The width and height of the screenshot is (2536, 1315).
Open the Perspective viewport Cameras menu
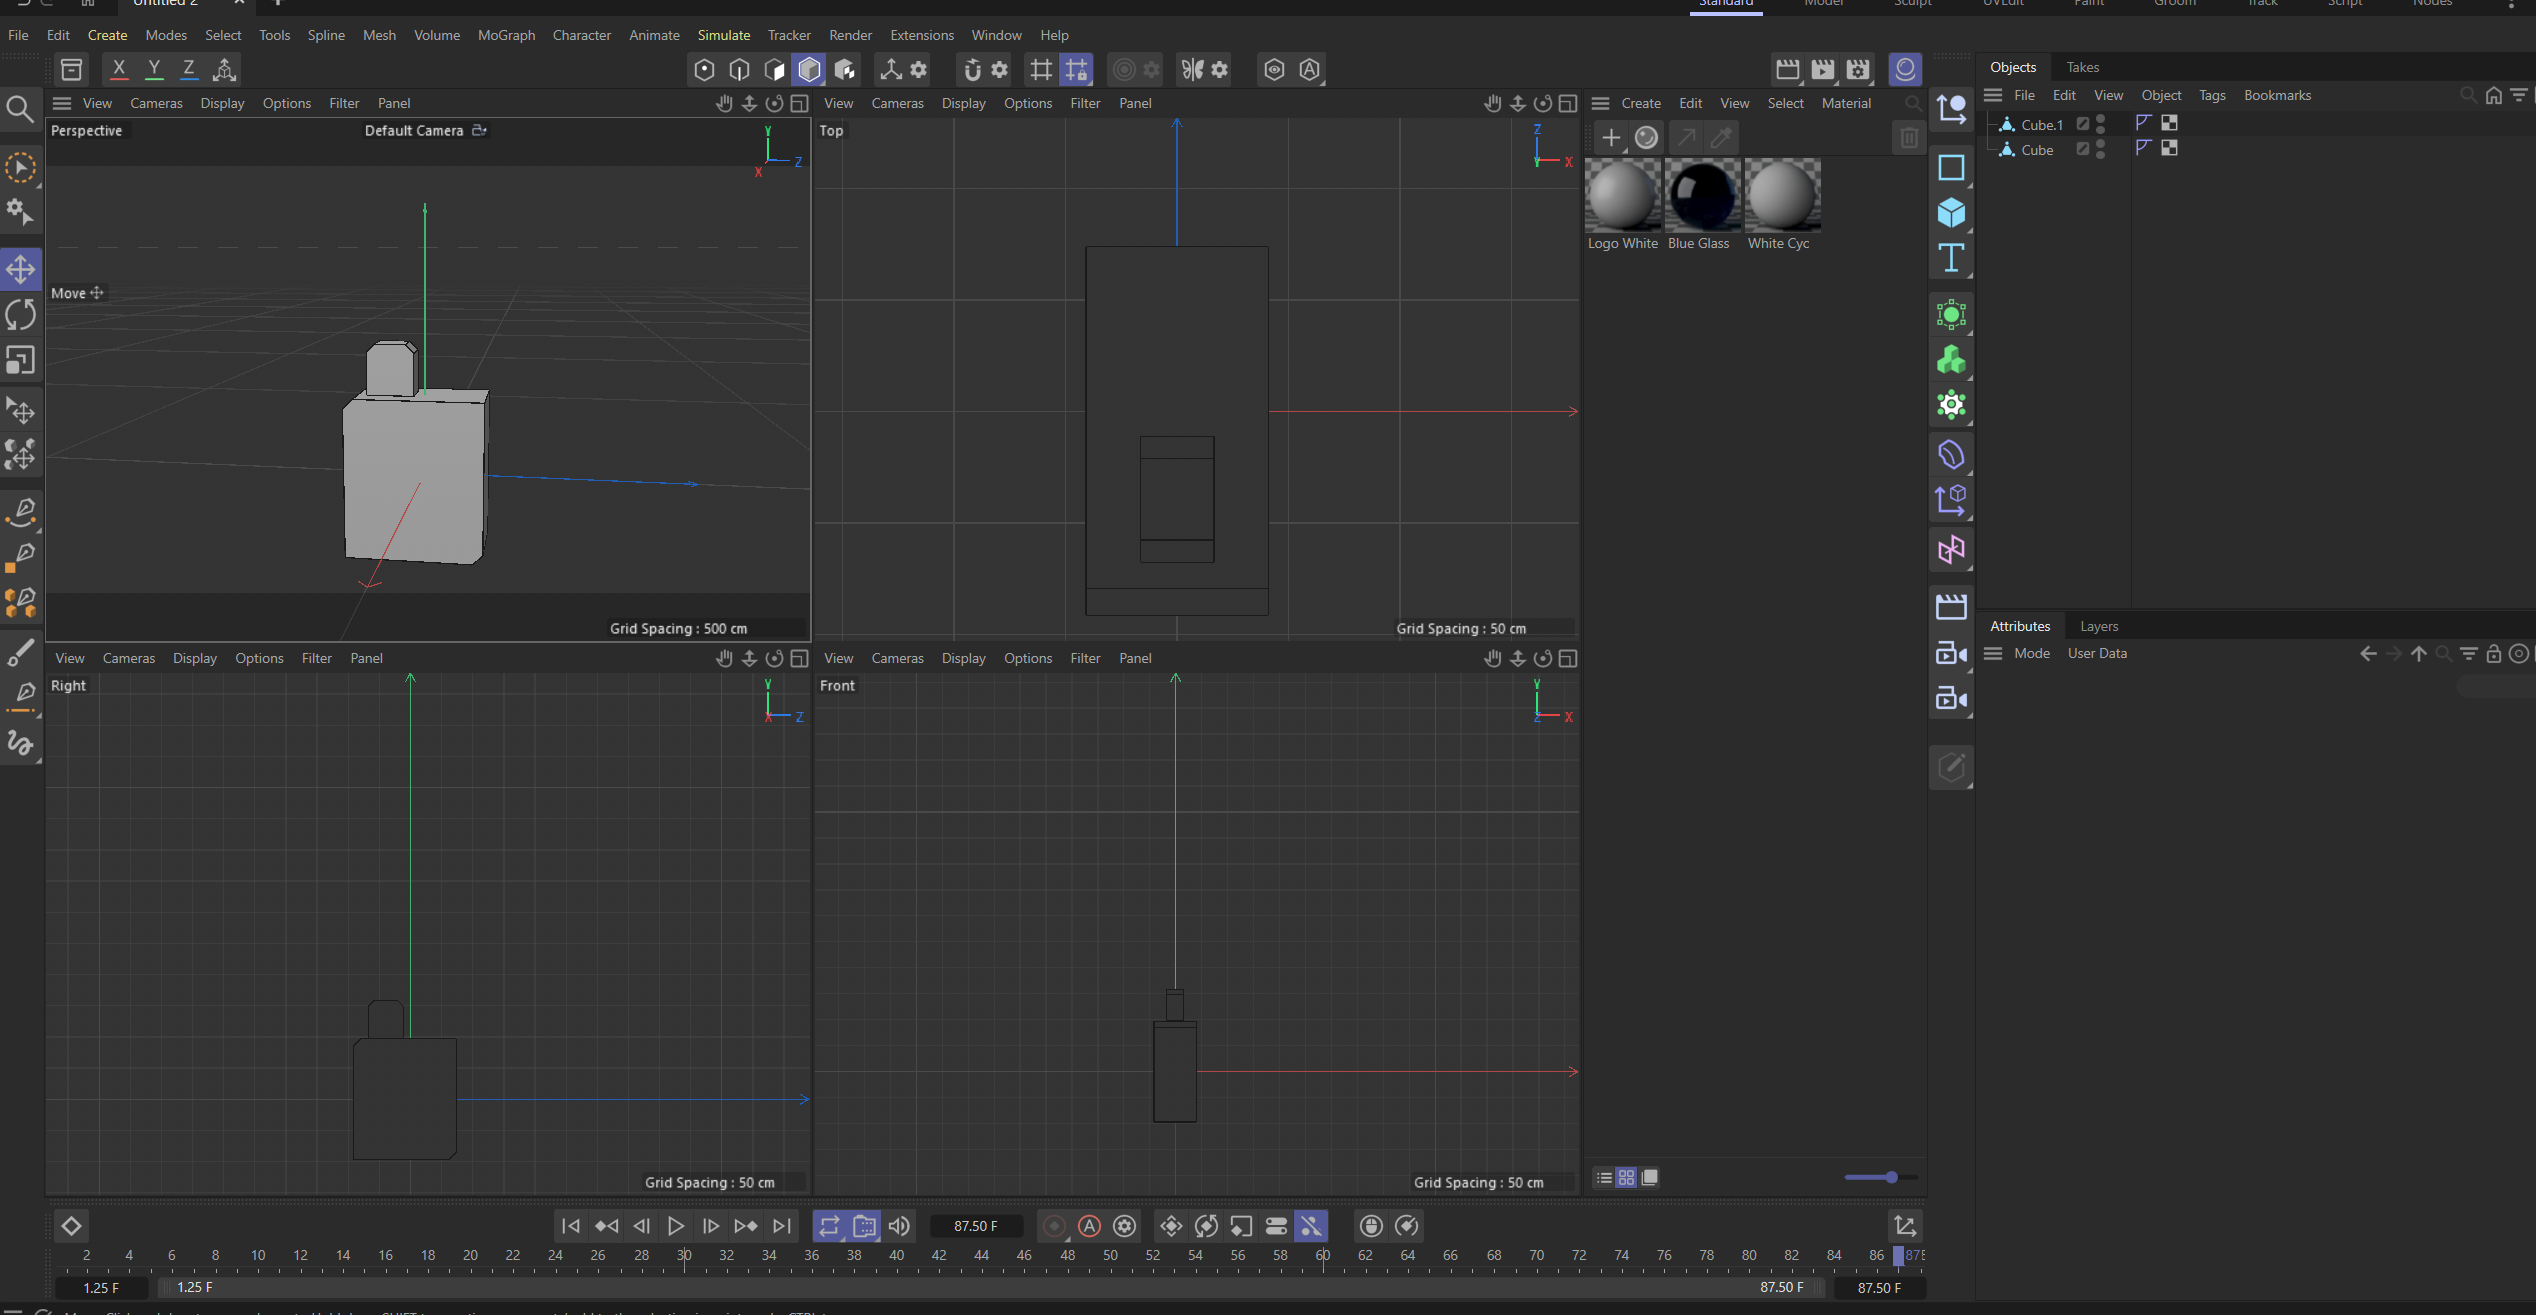[x=156, y=103]
